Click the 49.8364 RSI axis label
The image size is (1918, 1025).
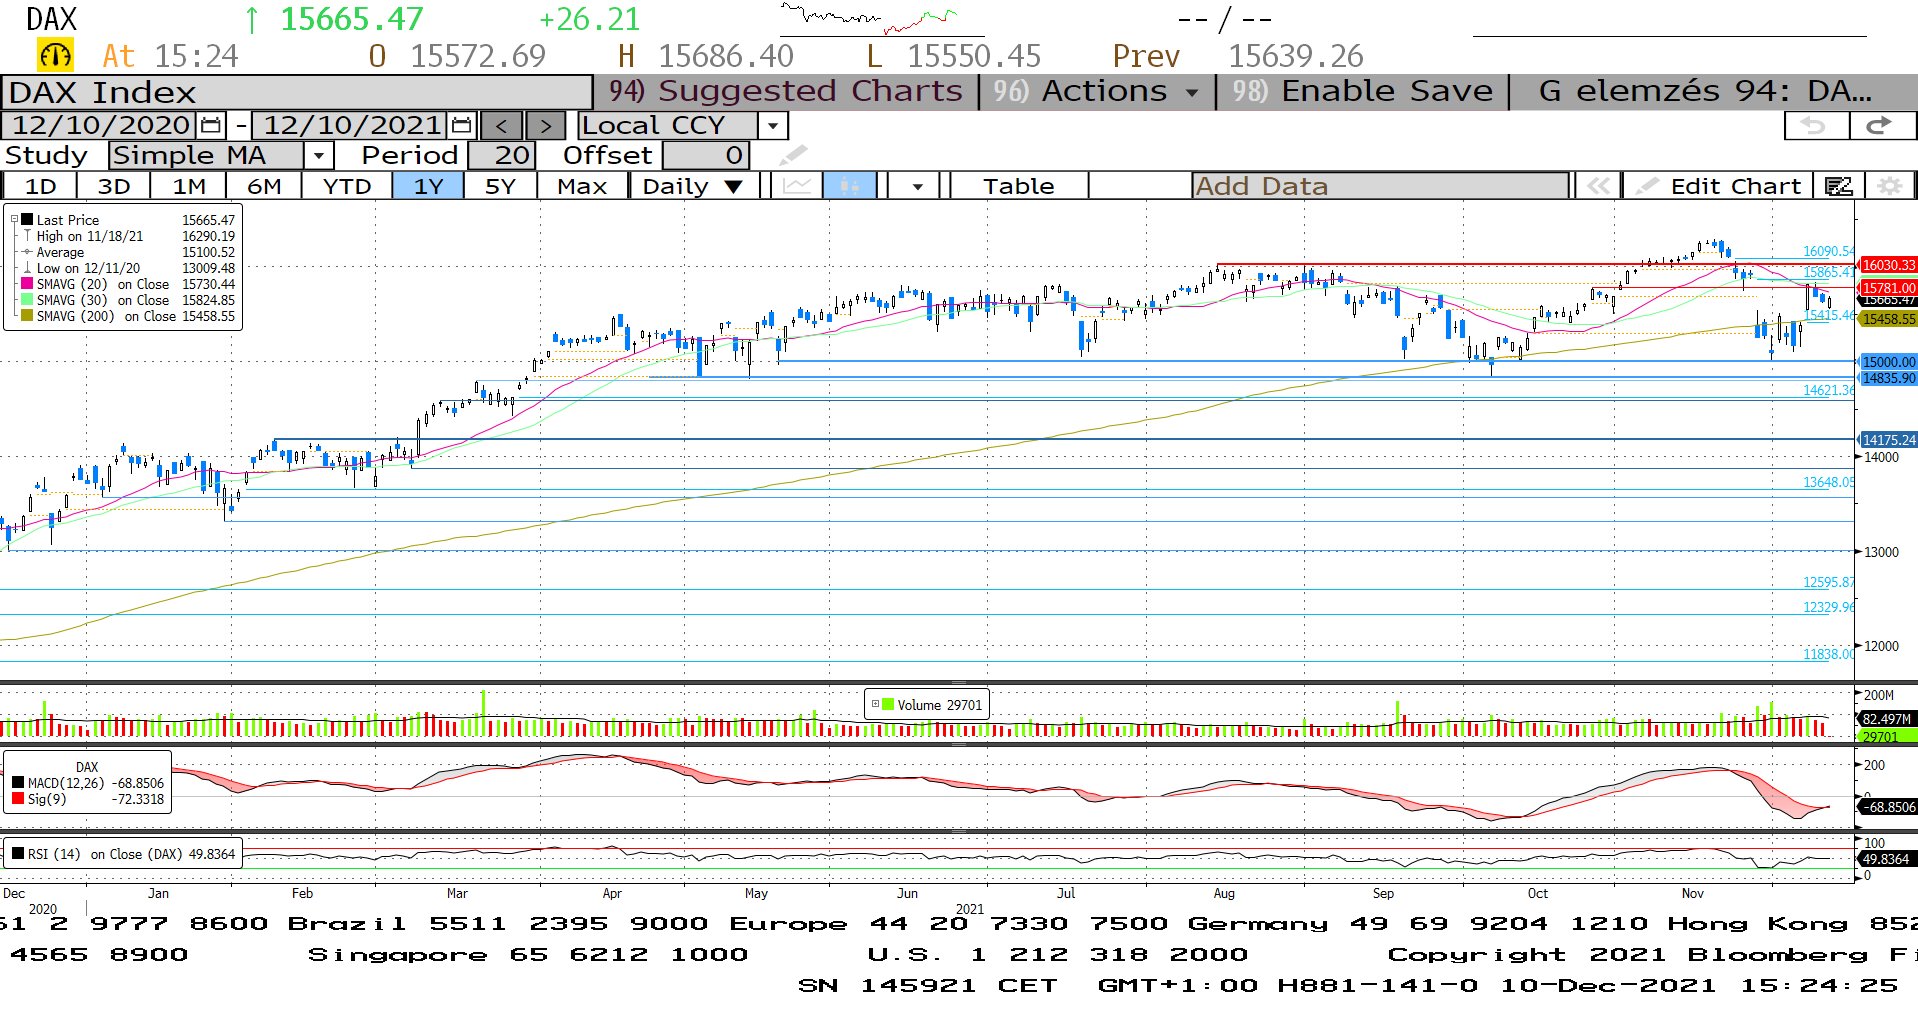[1886, 859]
